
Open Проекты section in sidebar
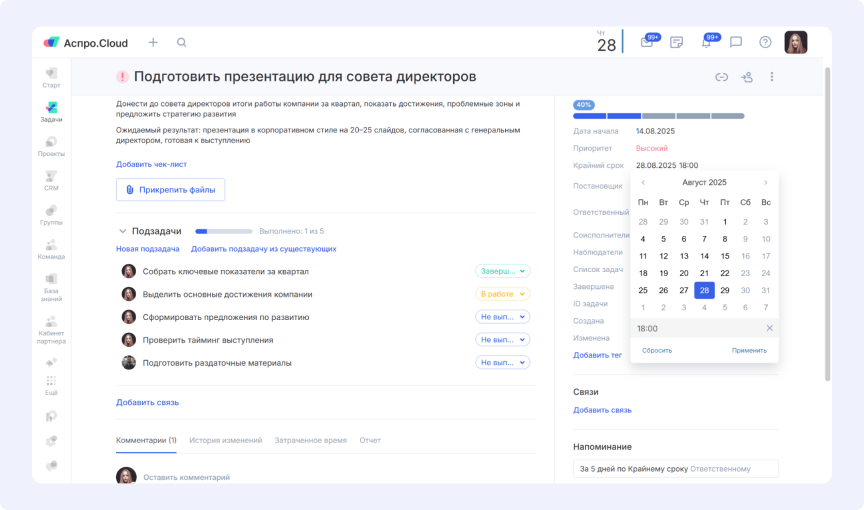tap(51, 146)
